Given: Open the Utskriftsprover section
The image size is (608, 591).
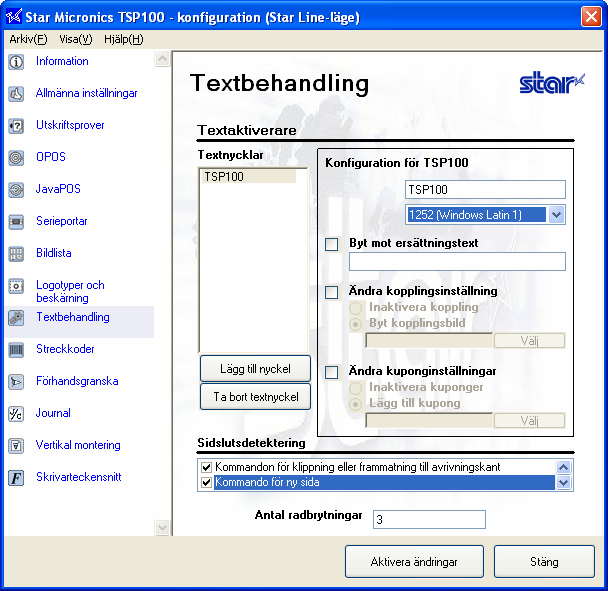Looking at the screenshot, I should pos(70,125).
